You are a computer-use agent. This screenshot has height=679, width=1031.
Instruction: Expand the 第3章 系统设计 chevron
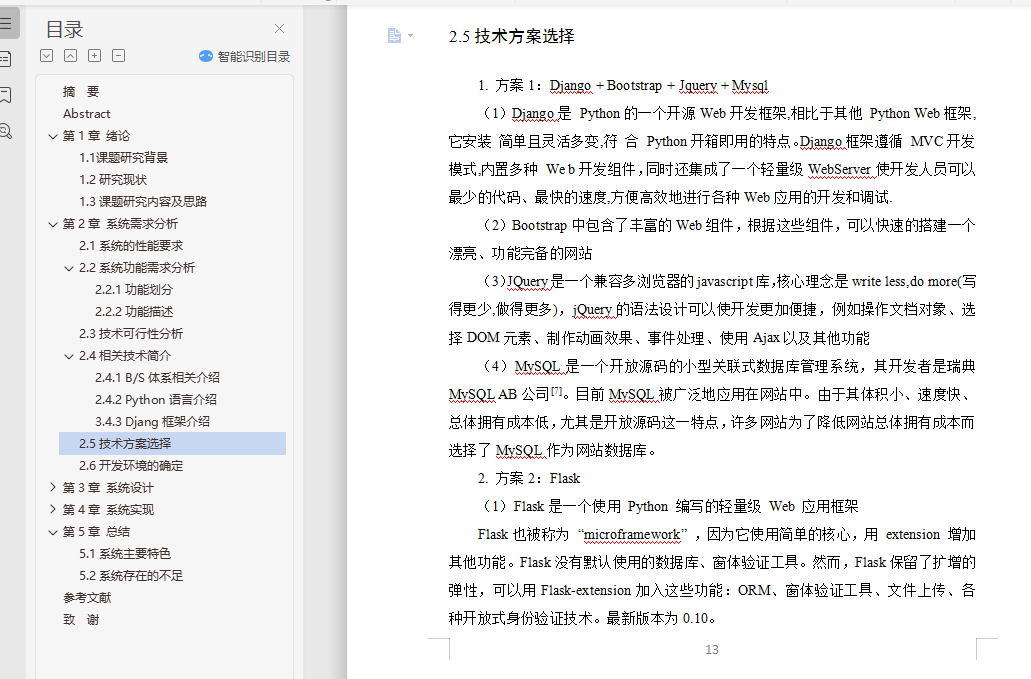click(53, 488)
